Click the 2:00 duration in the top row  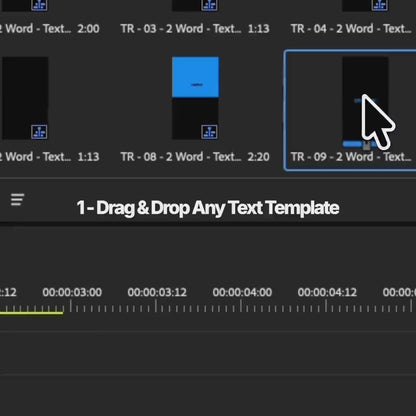tap(88, 29)
